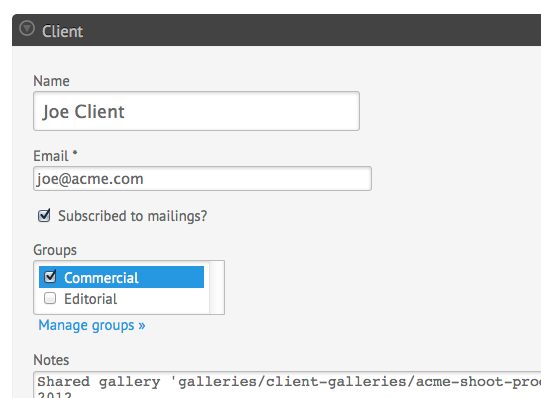Click the Client panel title text
Viewport: 541px width, 398px height.
tap(62, 31)
